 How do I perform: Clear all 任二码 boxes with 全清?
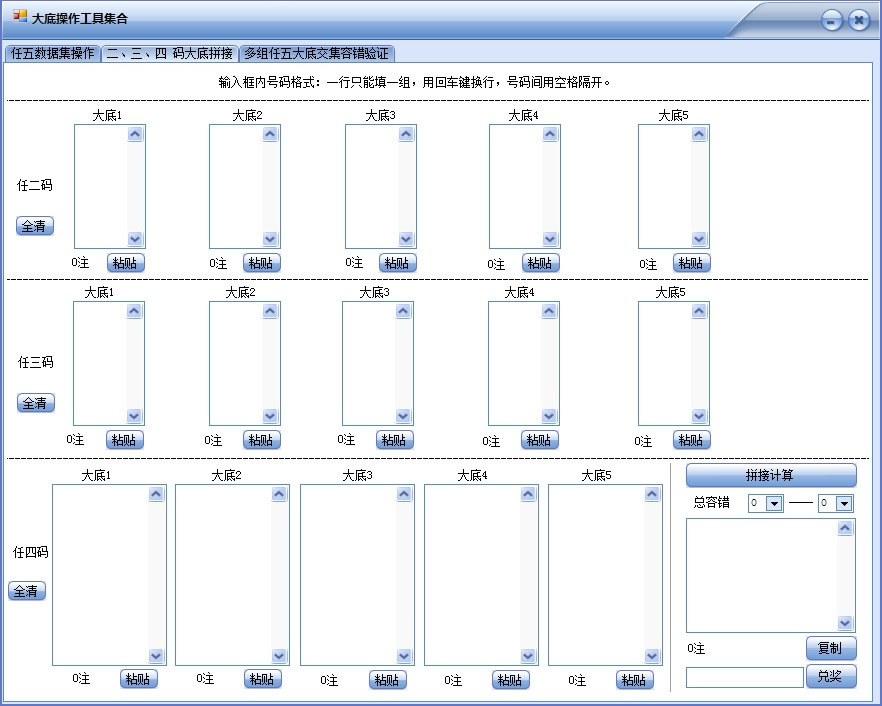point(35,226)
